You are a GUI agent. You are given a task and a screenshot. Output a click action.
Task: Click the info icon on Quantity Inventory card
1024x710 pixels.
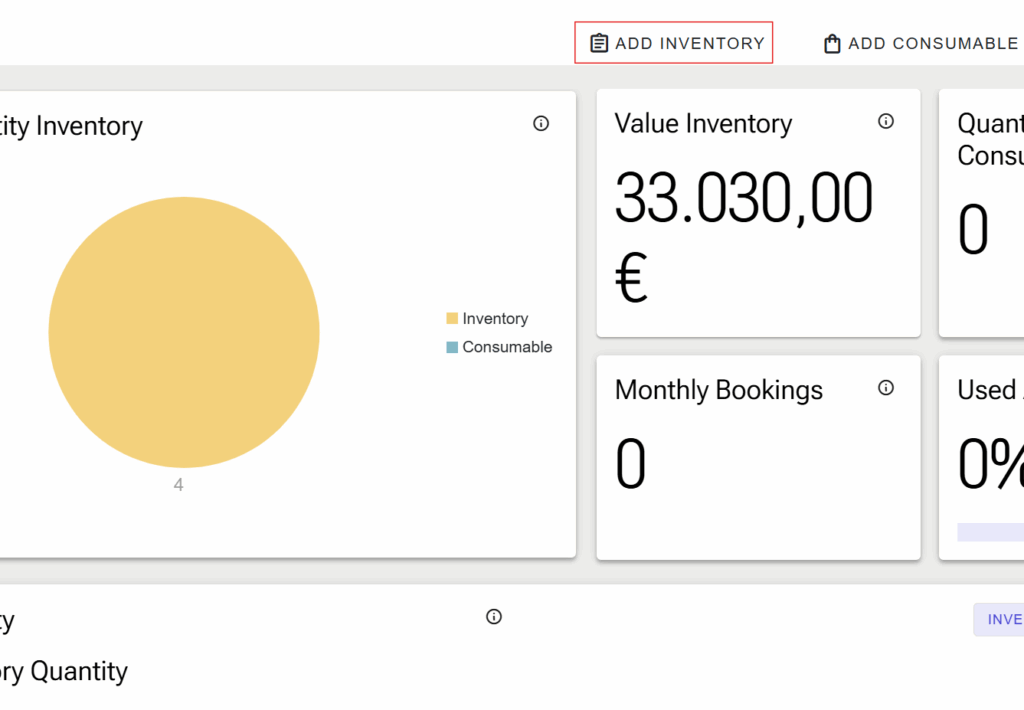point(541,123)
